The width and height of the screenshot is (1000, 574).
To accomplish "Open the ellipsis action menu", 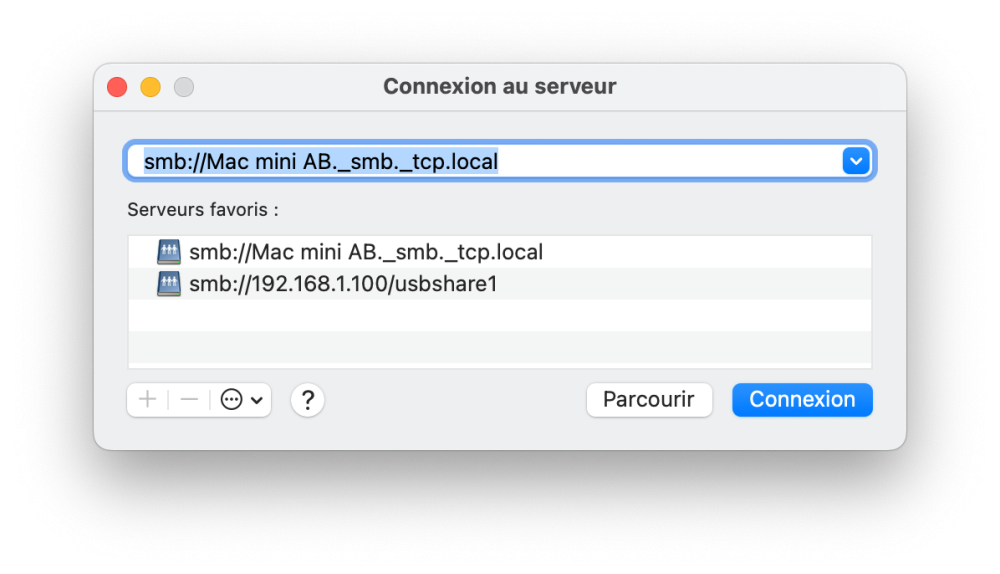I will click(x=232, y=400).
